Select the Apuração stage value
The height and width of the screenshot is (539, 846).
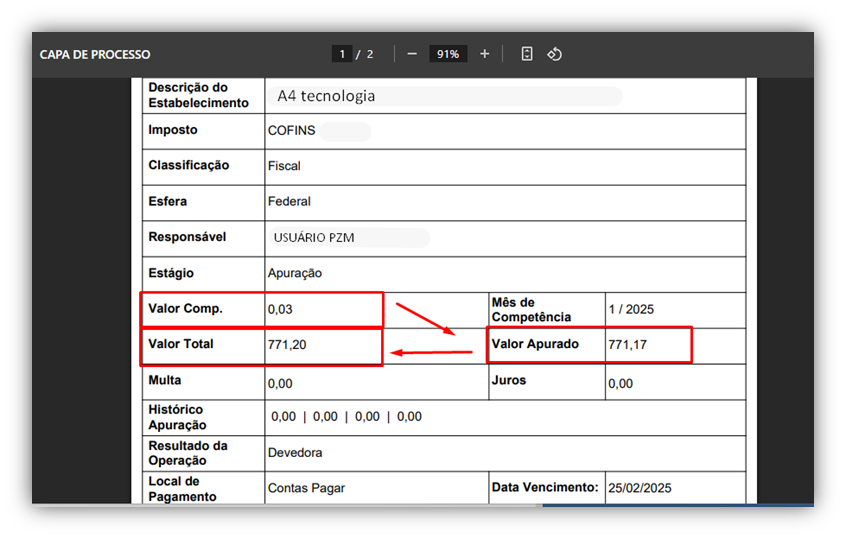pyautogui.click(x=294, y=273)
